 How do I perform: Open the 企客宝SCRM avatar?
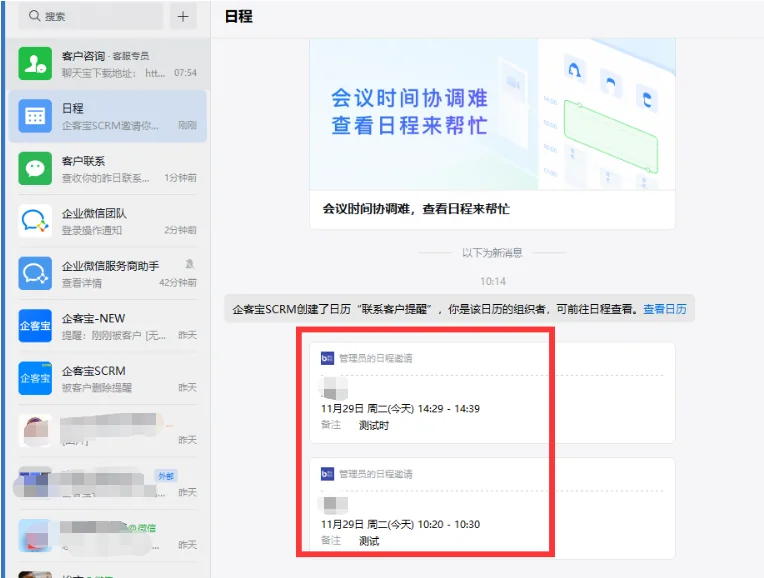coord(35,378)
